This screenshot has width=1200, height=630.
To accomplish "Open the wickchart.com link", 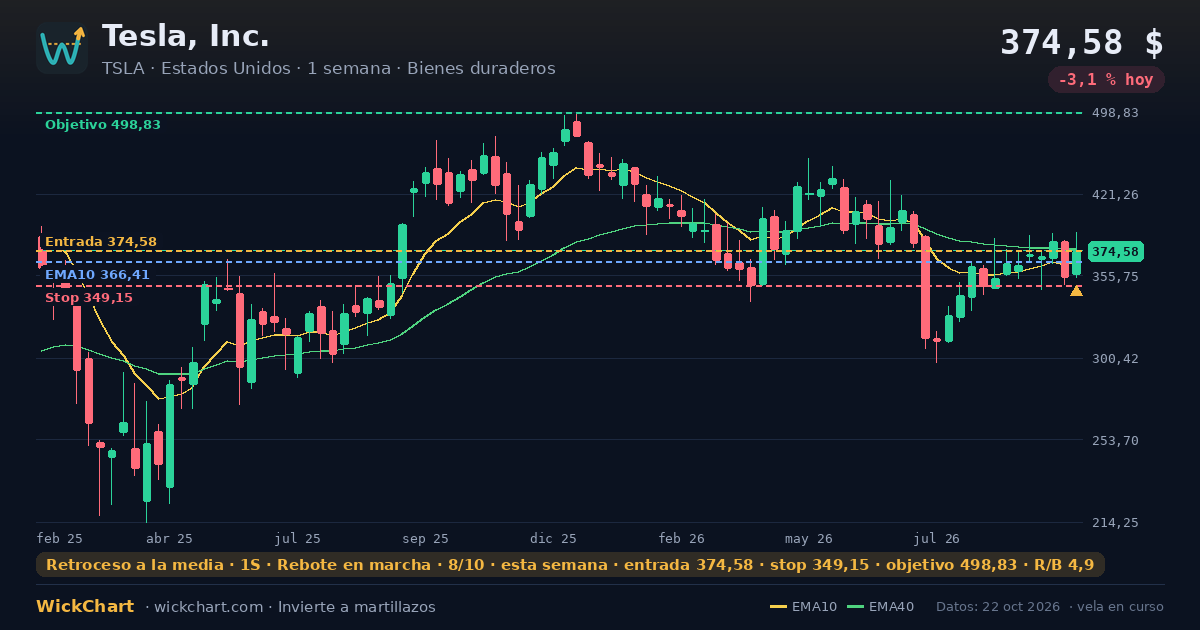I will [208, 607].
